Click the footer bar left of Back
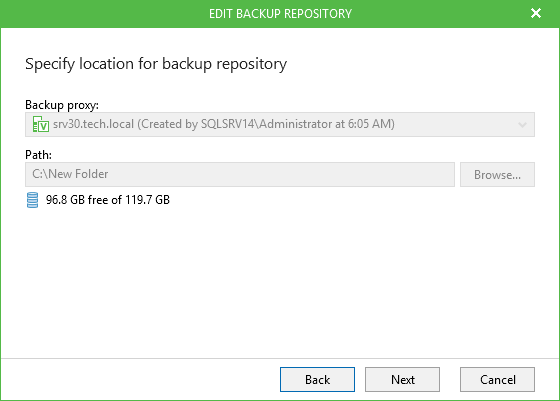This screenshot has width=560, height=401. tap(140, 379)
